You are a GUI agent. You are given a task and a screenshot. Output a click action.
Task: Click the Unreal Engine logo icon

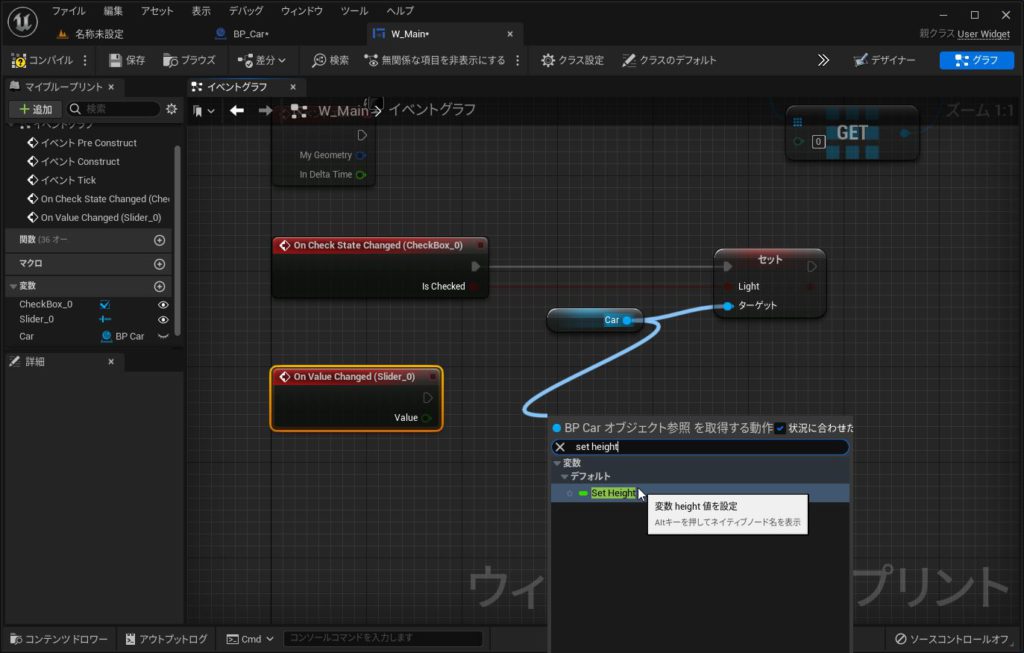pyautogui.click(x=22, y=22)
